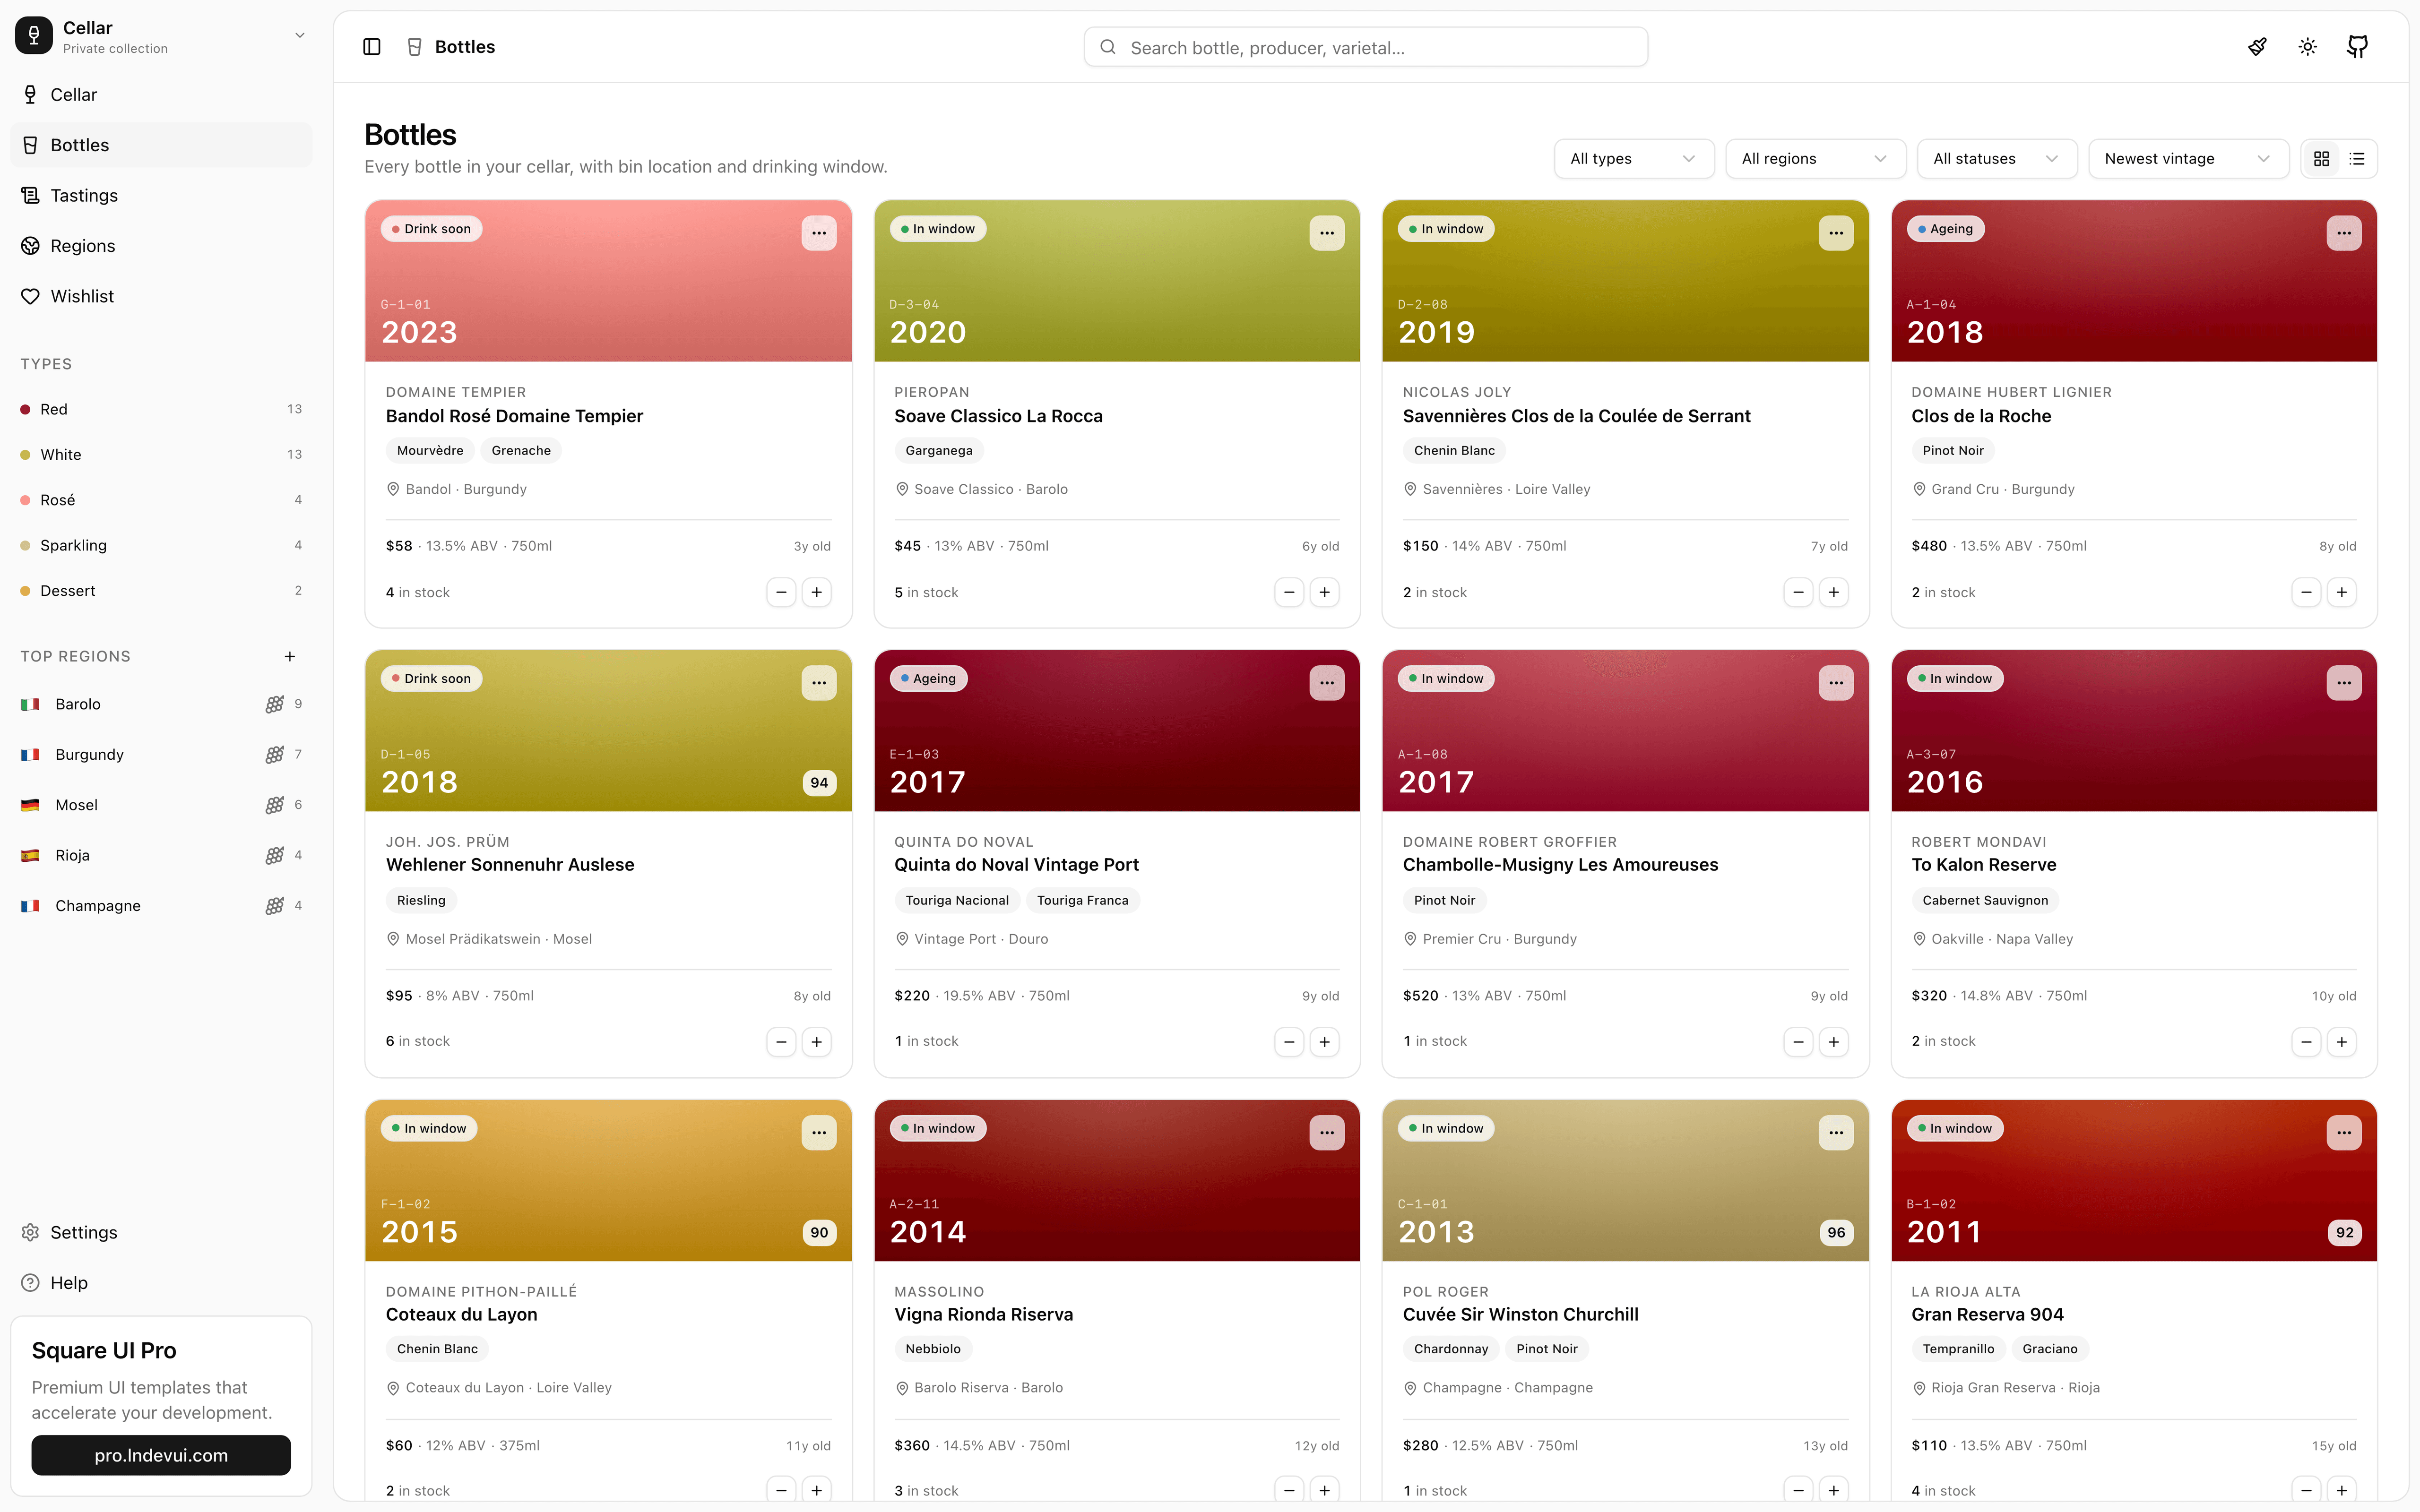Toggle the sidebar panel icon

[x=372, y=47]
